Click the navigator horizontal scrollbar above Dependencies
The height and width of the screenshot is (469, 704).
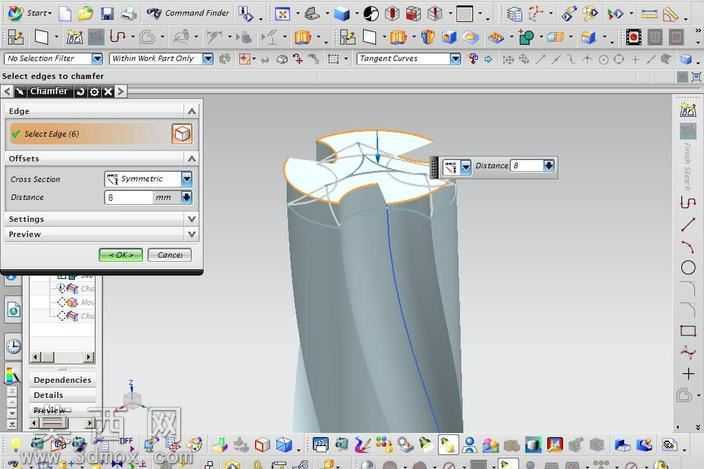click(x=62, y=357)
